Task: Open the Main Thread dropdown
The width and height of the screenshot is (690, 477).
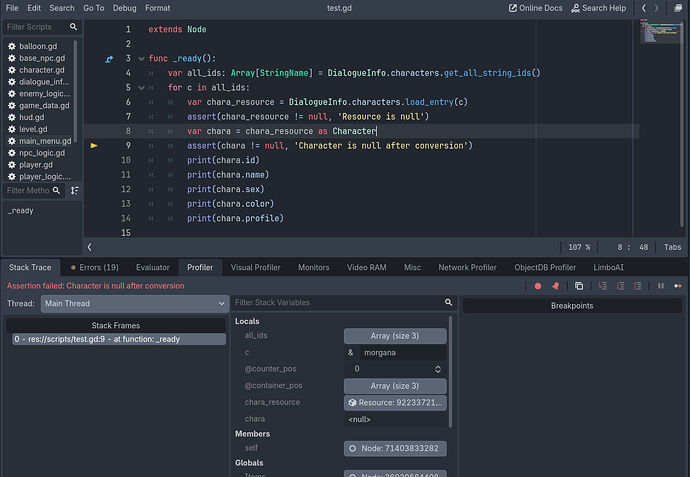Action: tap(135, 304)
